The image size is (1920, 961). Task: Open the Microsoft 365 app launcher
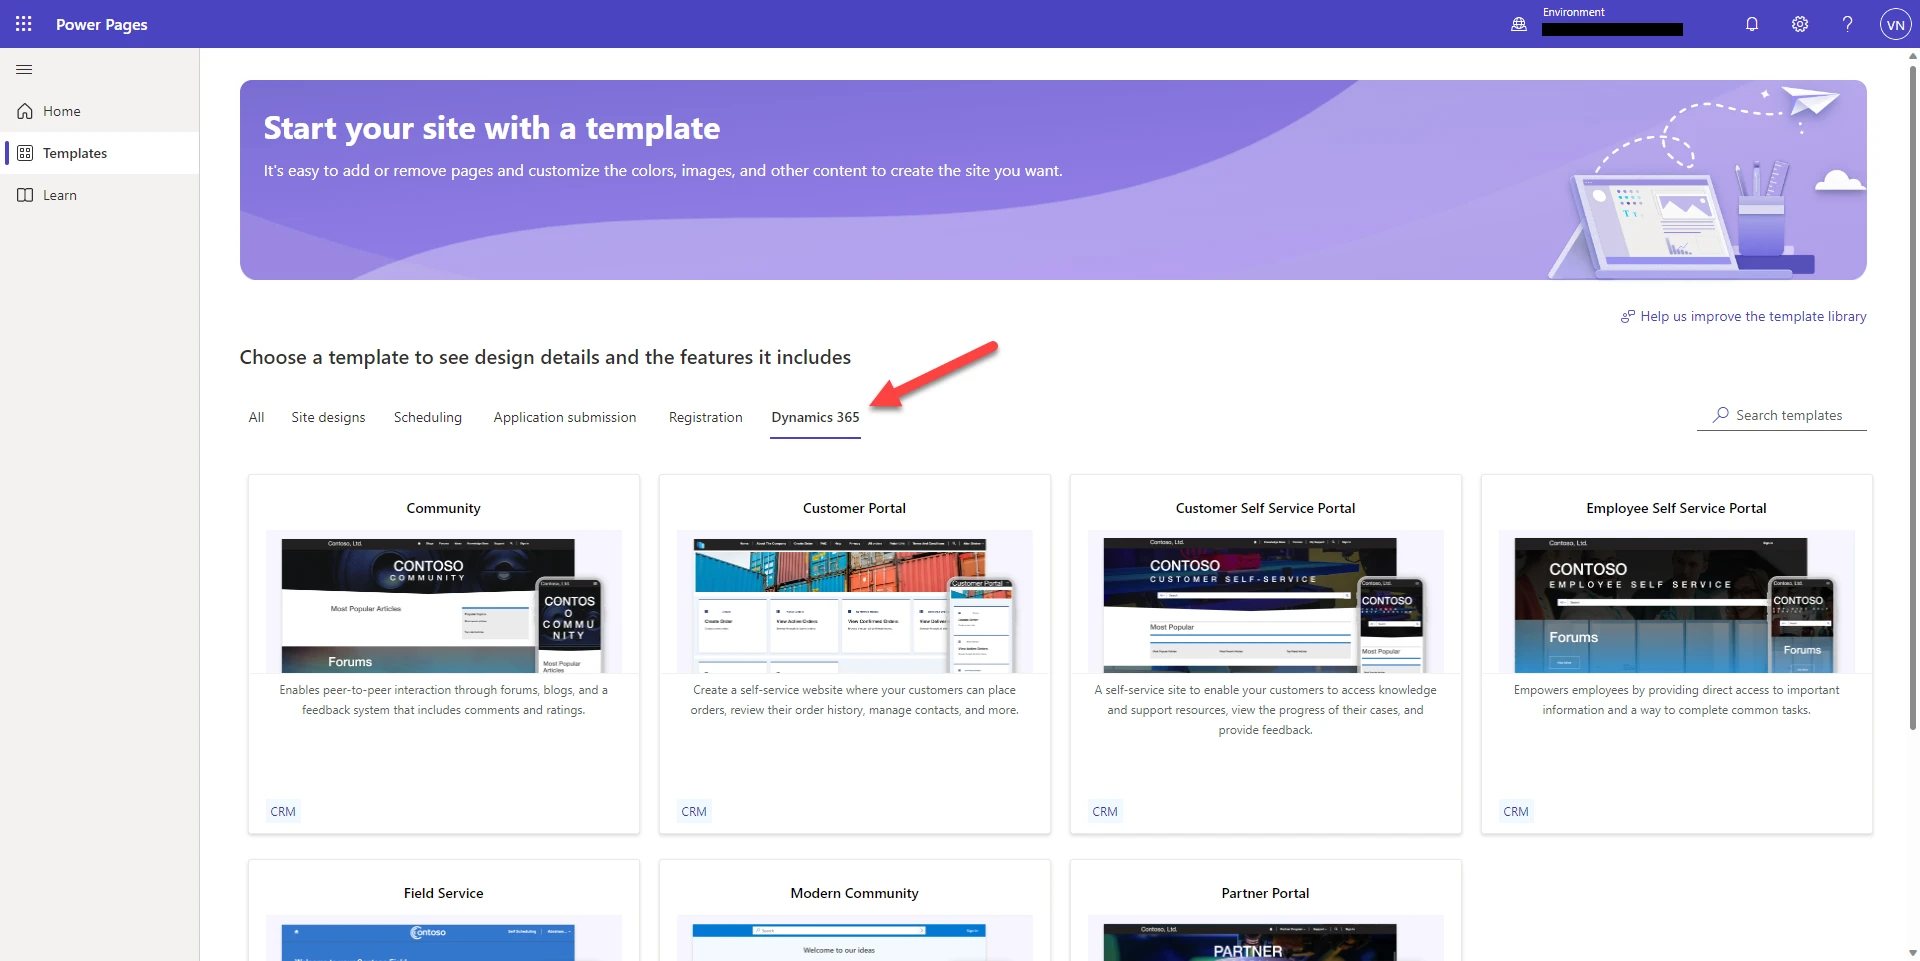click(24, 24)
